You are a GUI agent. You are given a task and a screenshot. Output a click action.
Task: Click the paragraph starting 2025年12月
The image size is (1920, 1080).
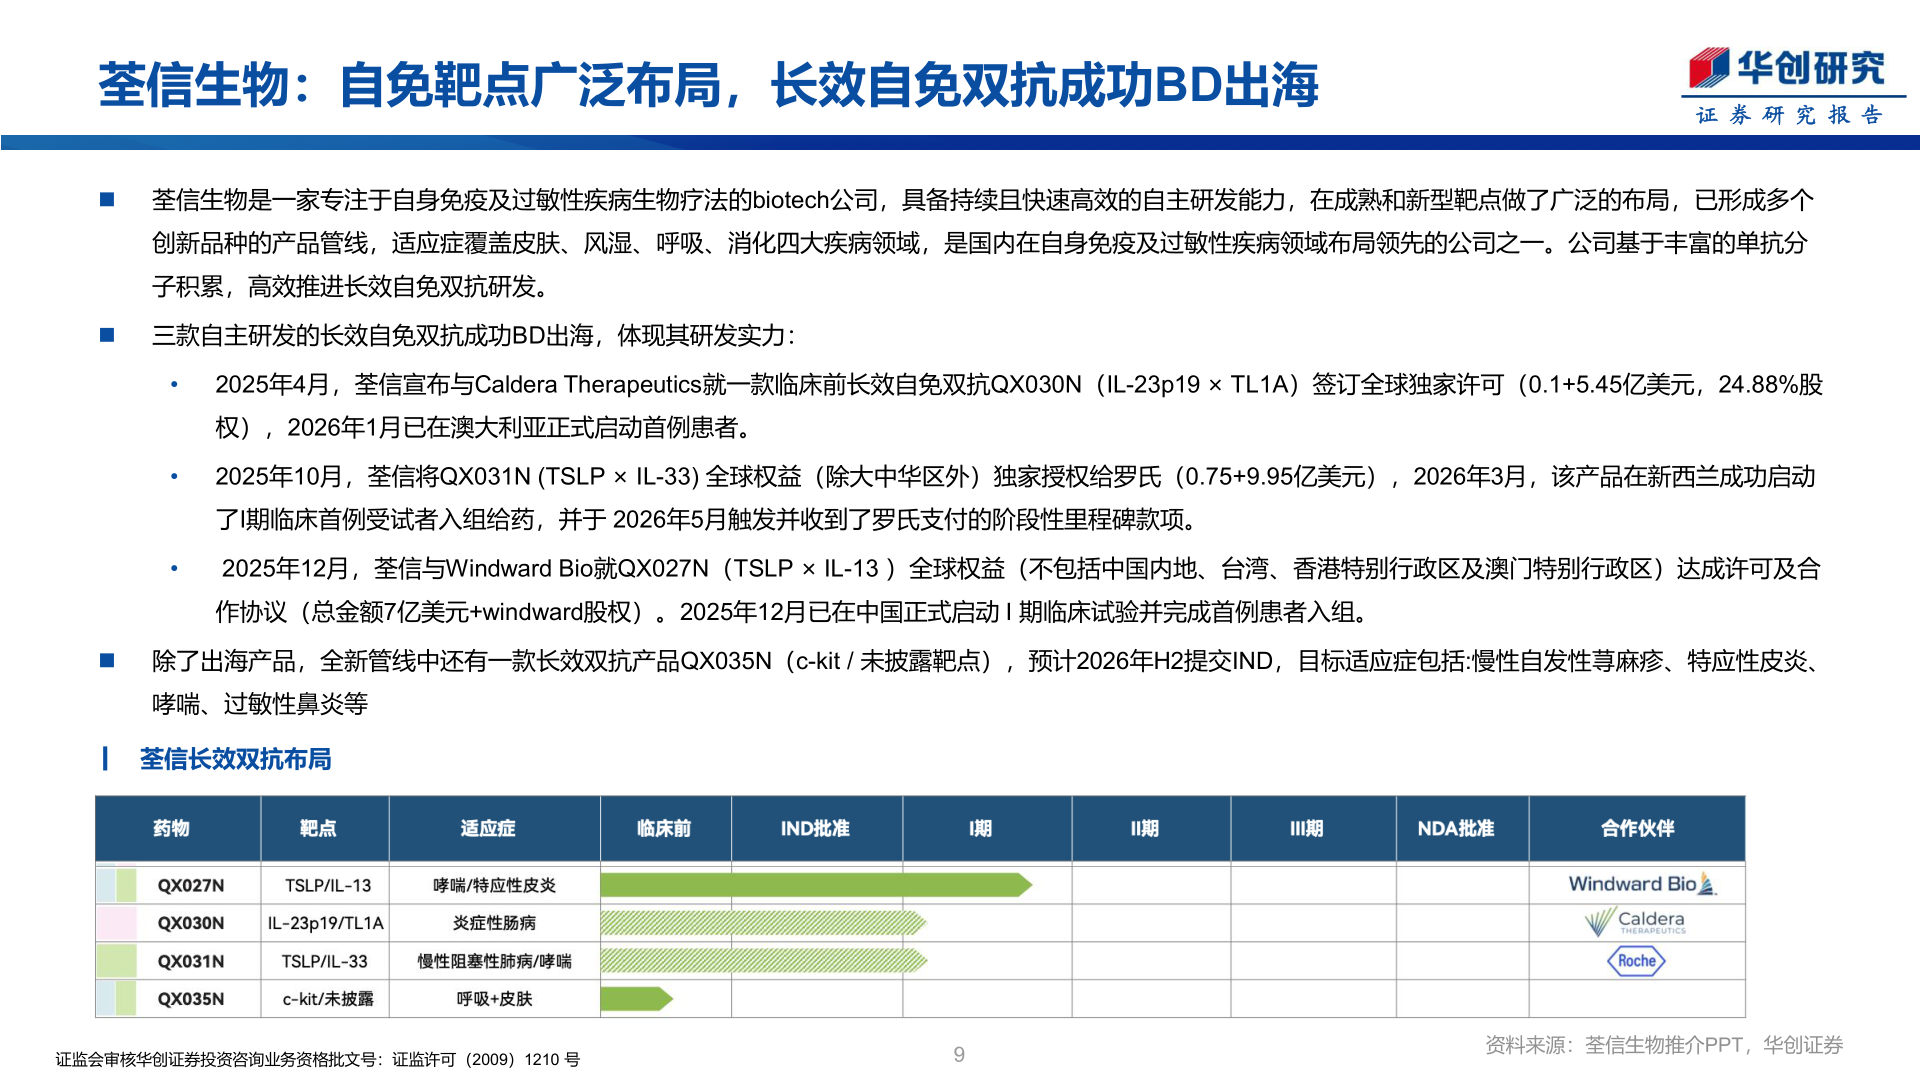point(1018,590)
